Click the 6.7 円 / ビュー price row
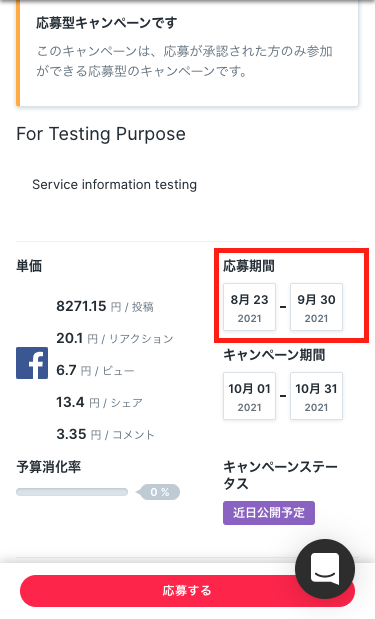 coord(95,370)
